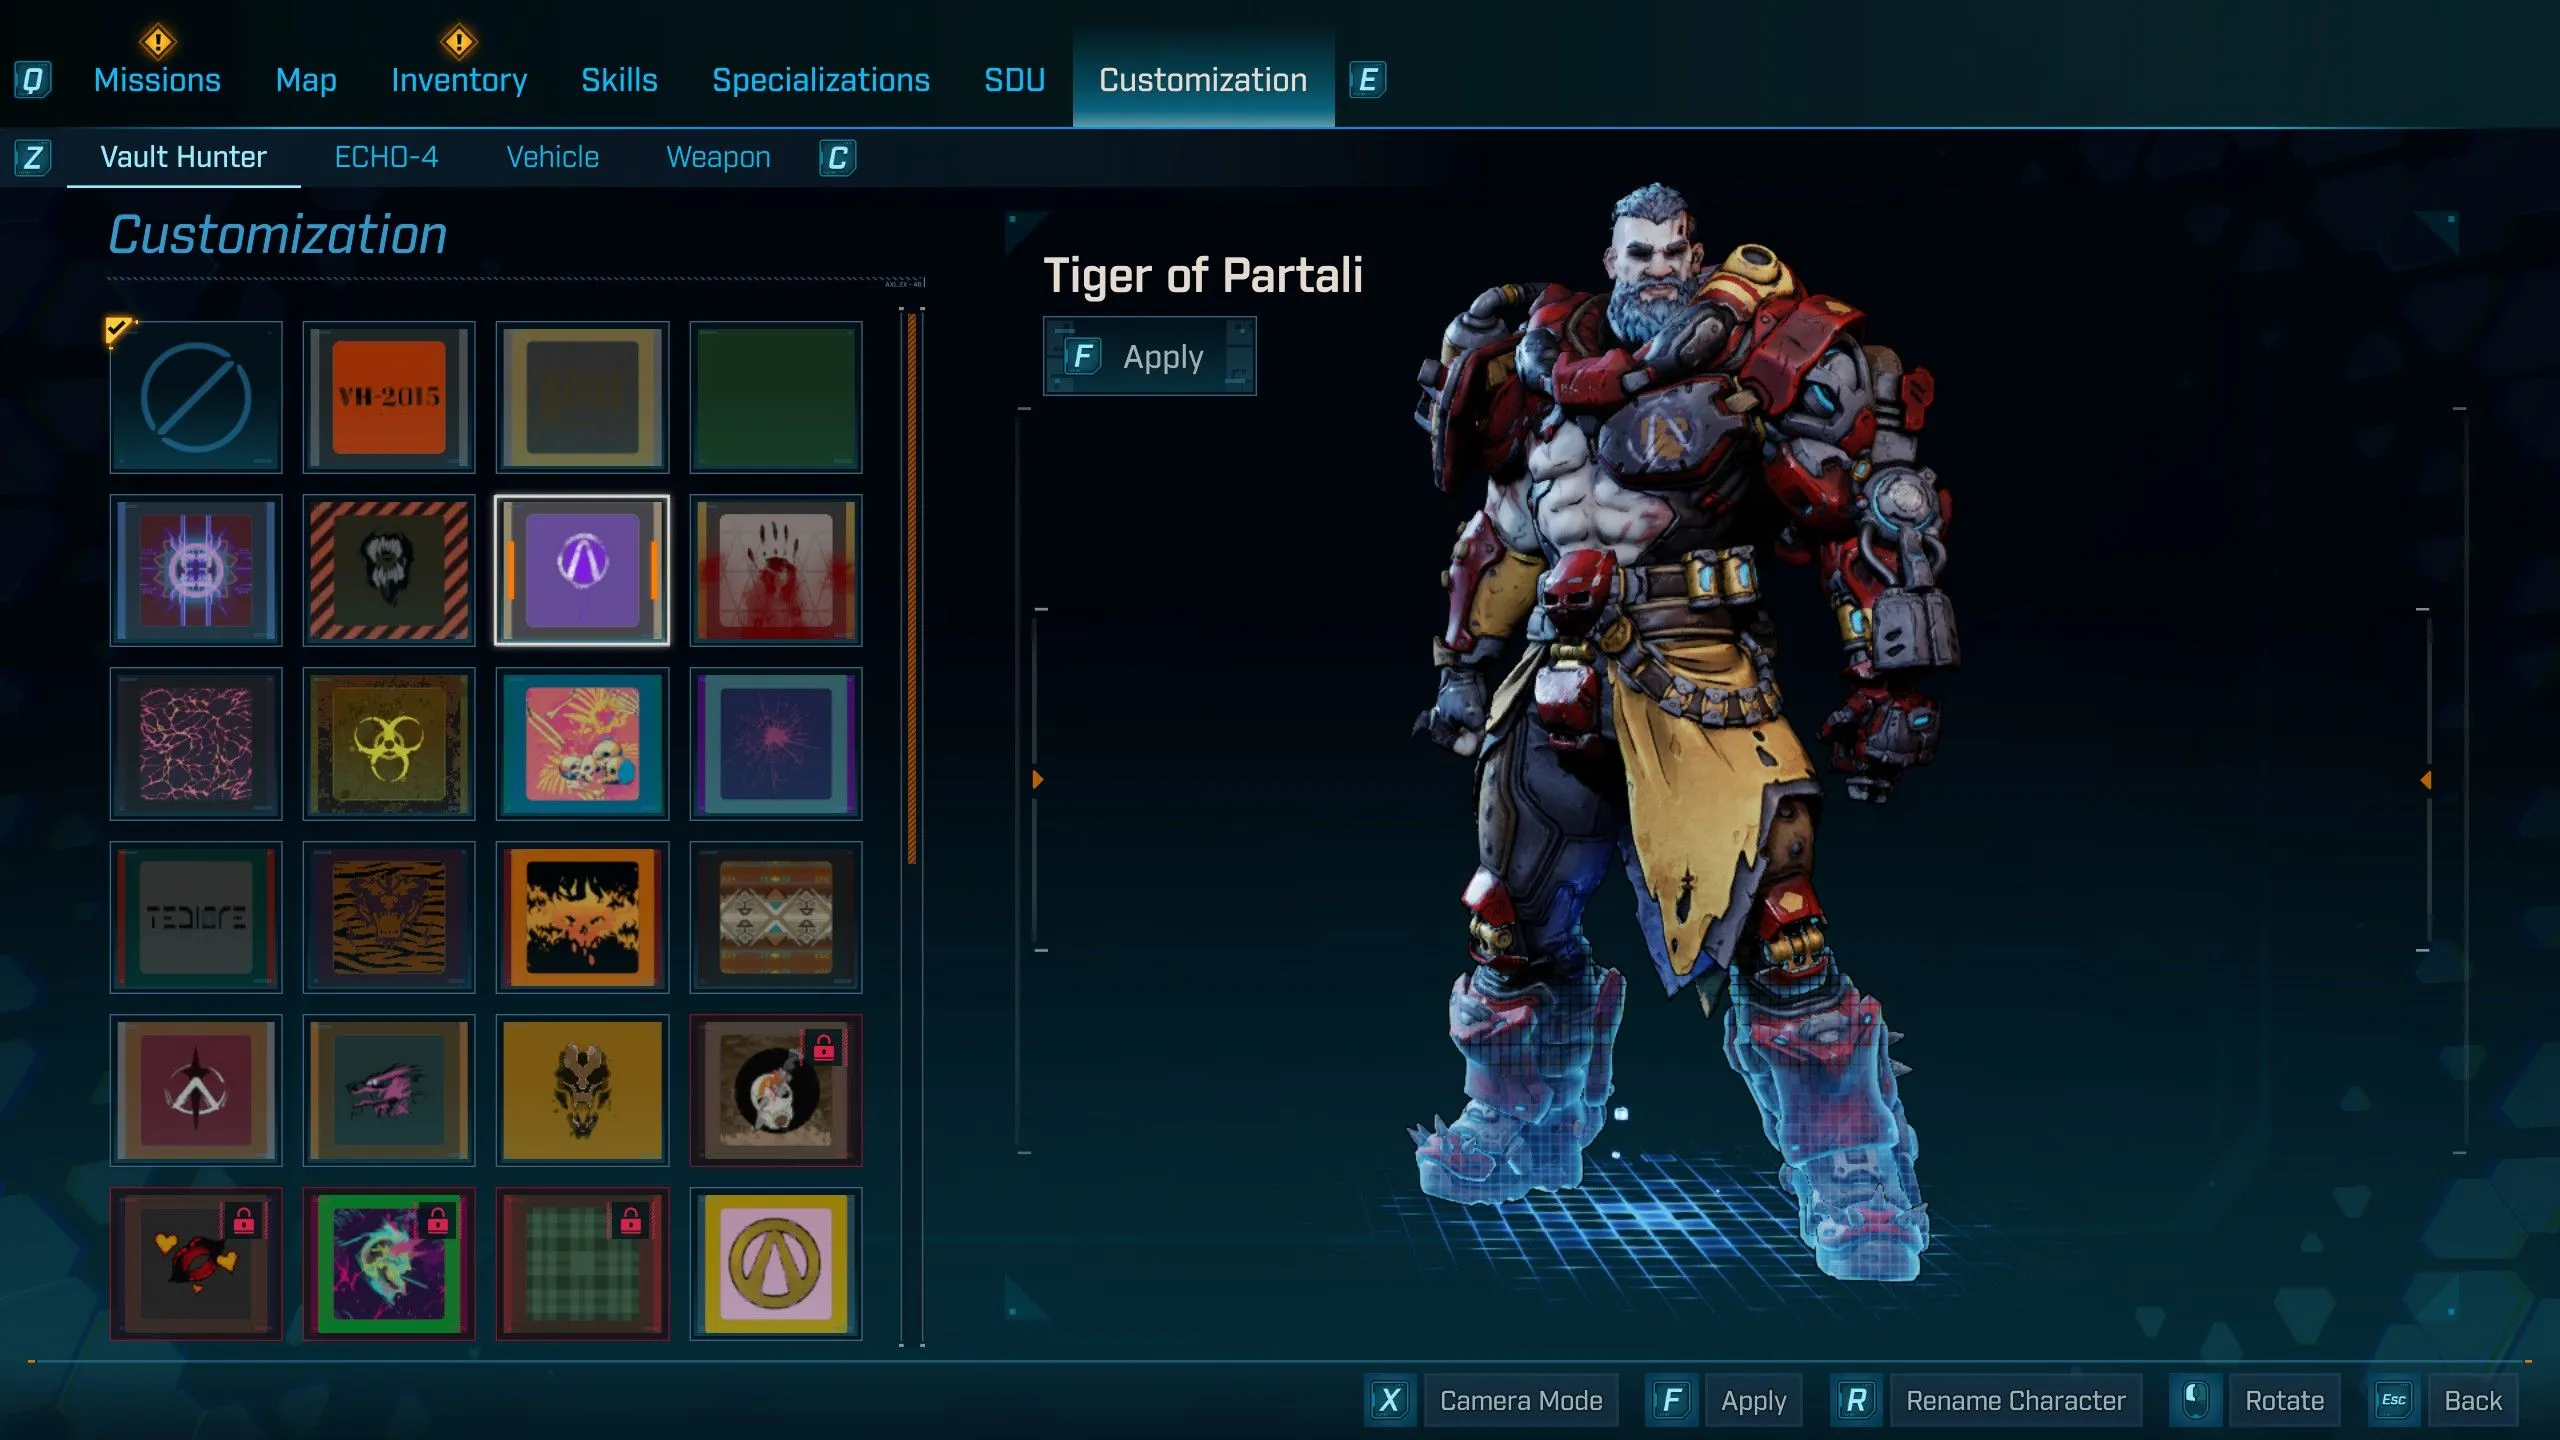The image size is (2560, 1440).
Task: Click Back in the bottom bar
Action: point(2472,1400)
